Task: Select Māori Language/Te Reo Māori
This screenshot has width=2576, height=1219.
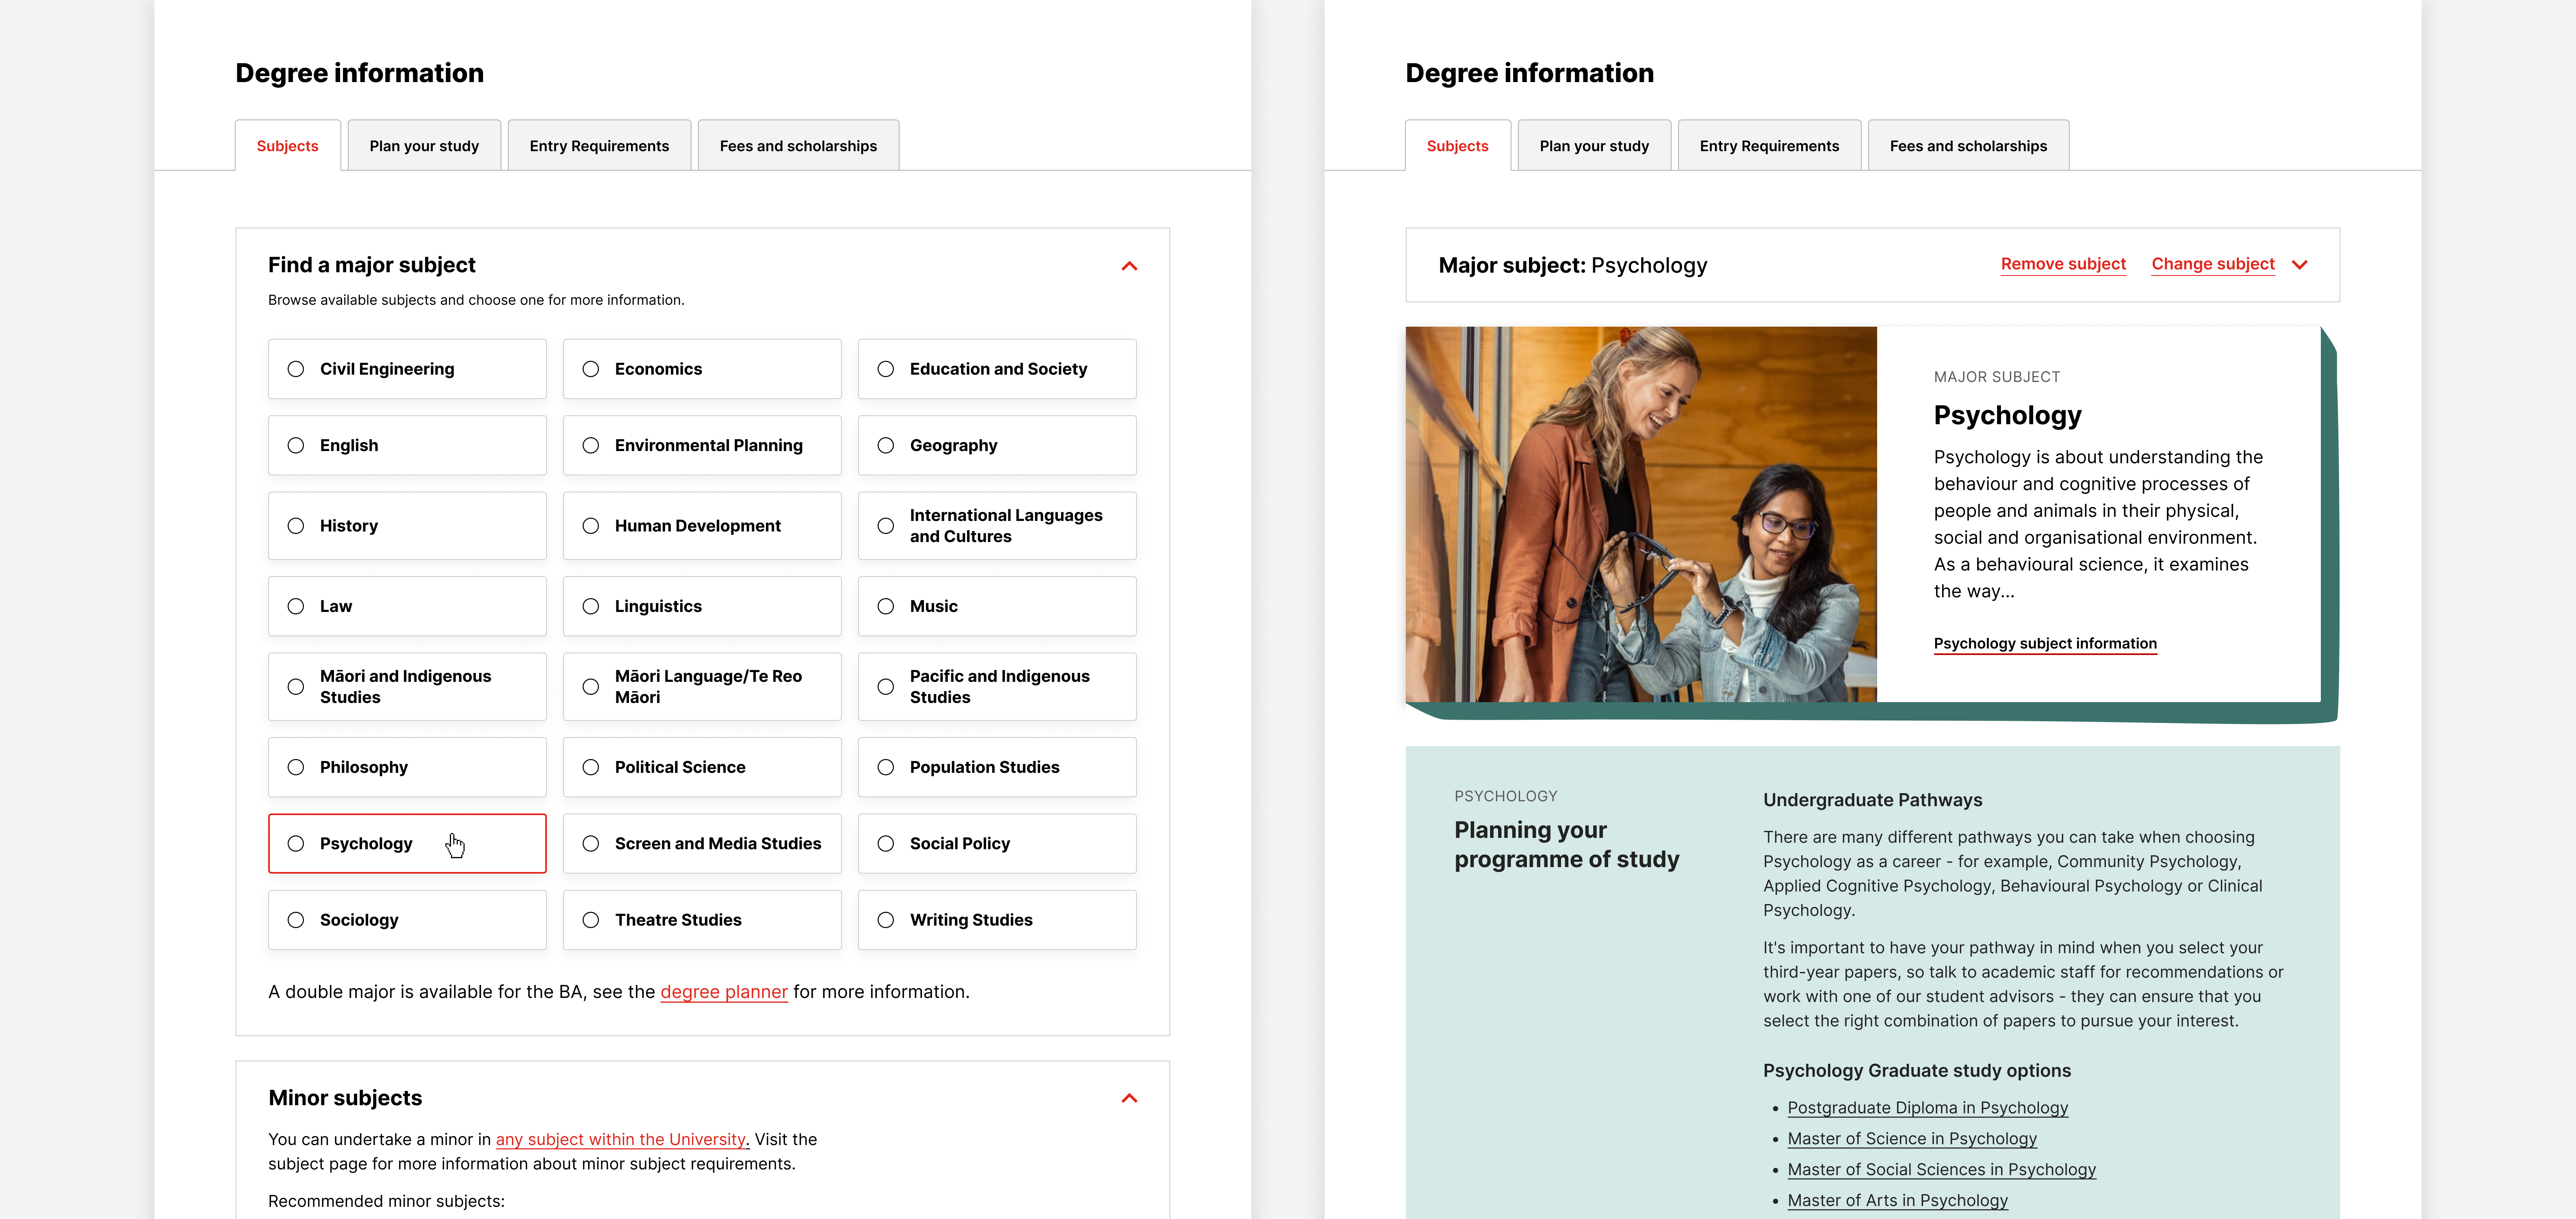Action: coord(702,687)
